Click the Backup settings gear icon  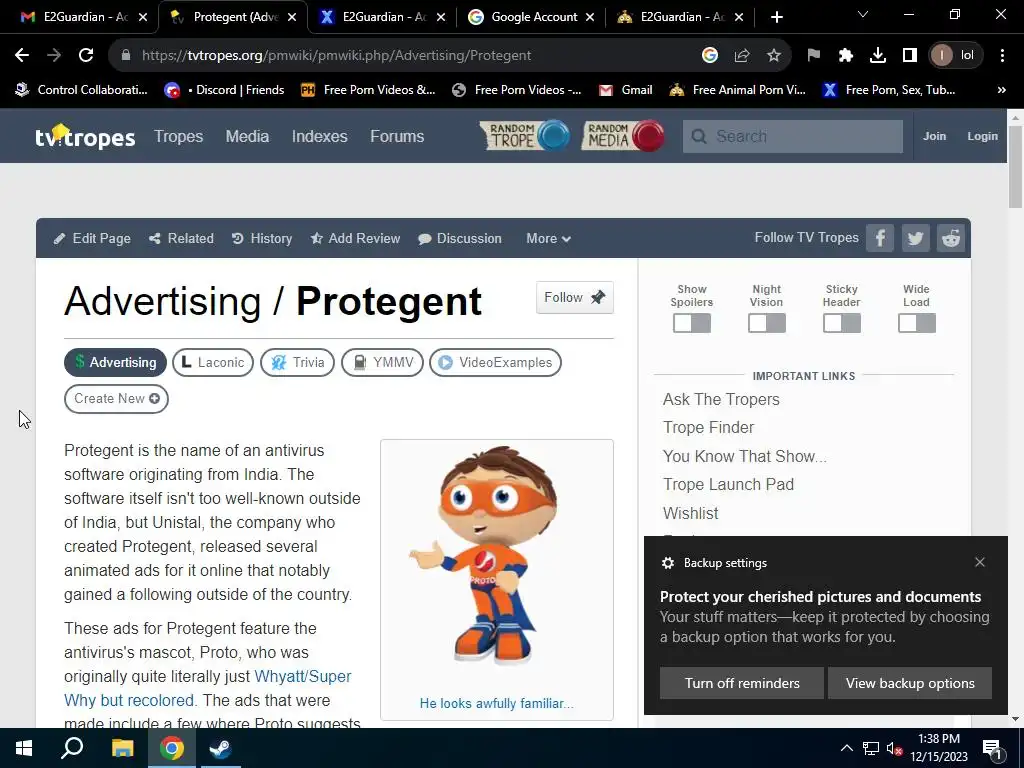pyautogui.click(x=667, y=563)
